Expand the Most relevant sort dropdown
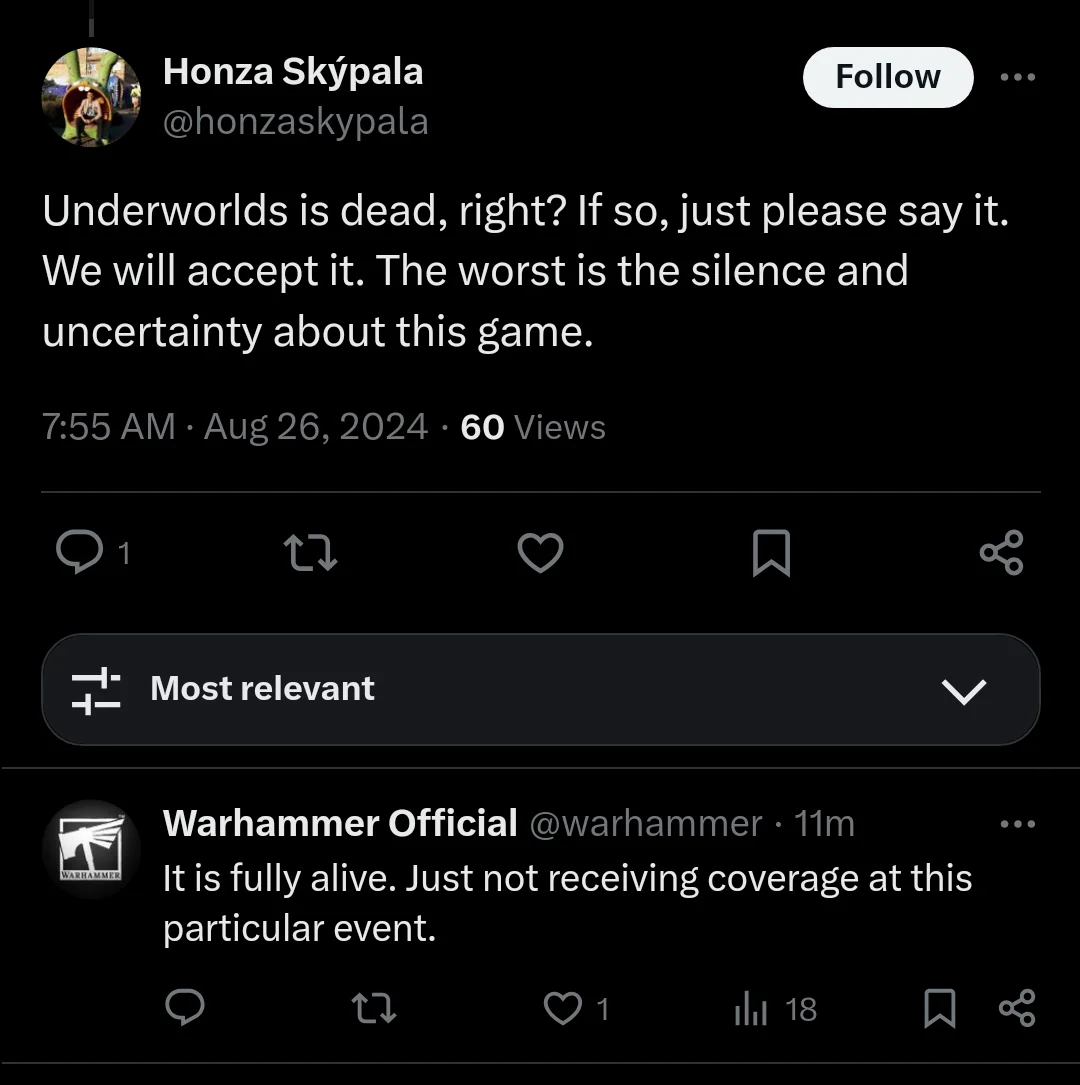The height and width of the screenshot is (1085, 1080). pyautogui.click(x=540, y=689)
